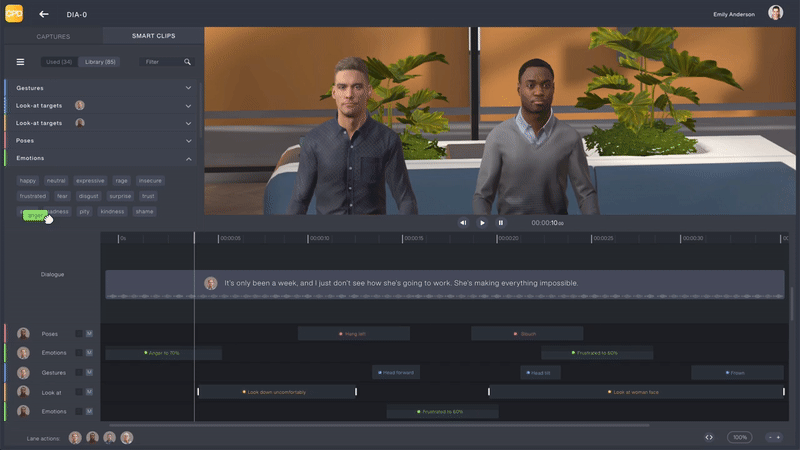Click the pause button under the preview
800x450 pixels.
click(x=501, y=223)
